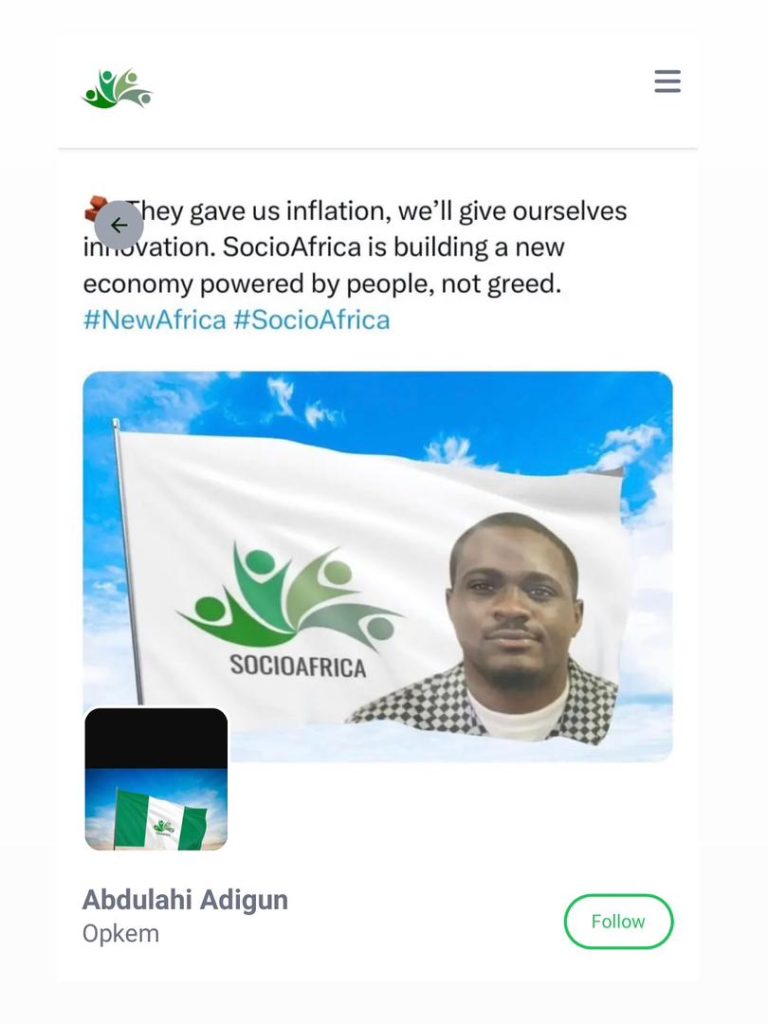The width and height of the screenshot is (768, 1024).
Task: Follow Abdulahi Adigun
Action: 618,921
